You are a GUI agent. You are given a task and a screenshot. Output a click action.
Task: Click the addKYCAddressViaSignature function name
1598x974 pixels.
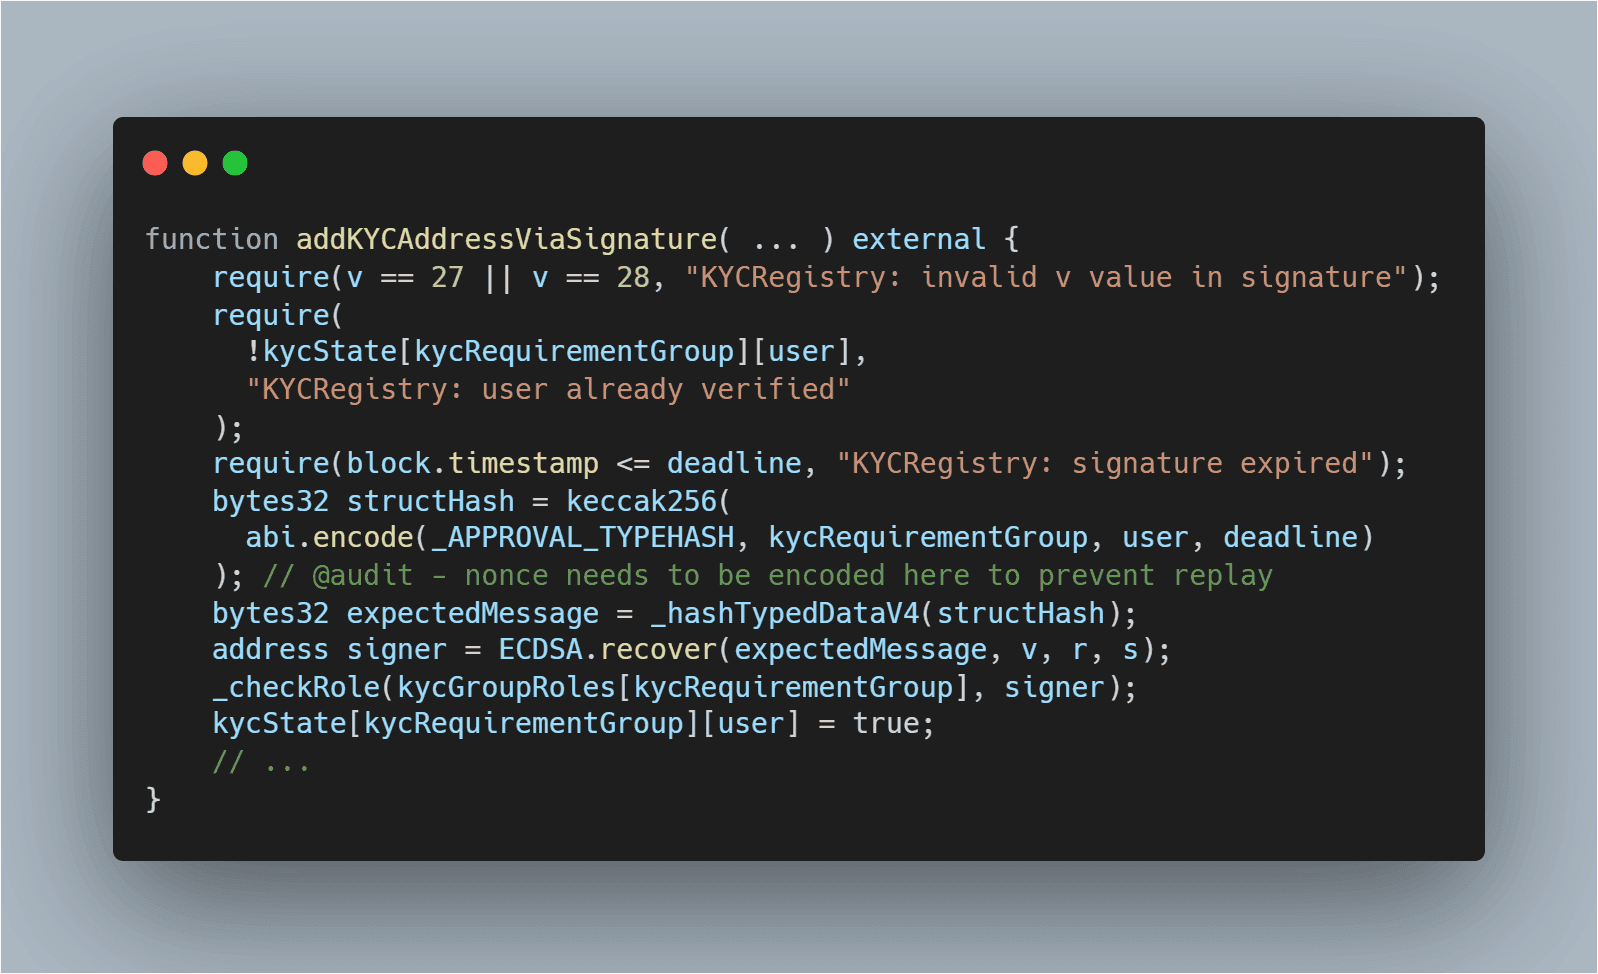click(507, 240)
